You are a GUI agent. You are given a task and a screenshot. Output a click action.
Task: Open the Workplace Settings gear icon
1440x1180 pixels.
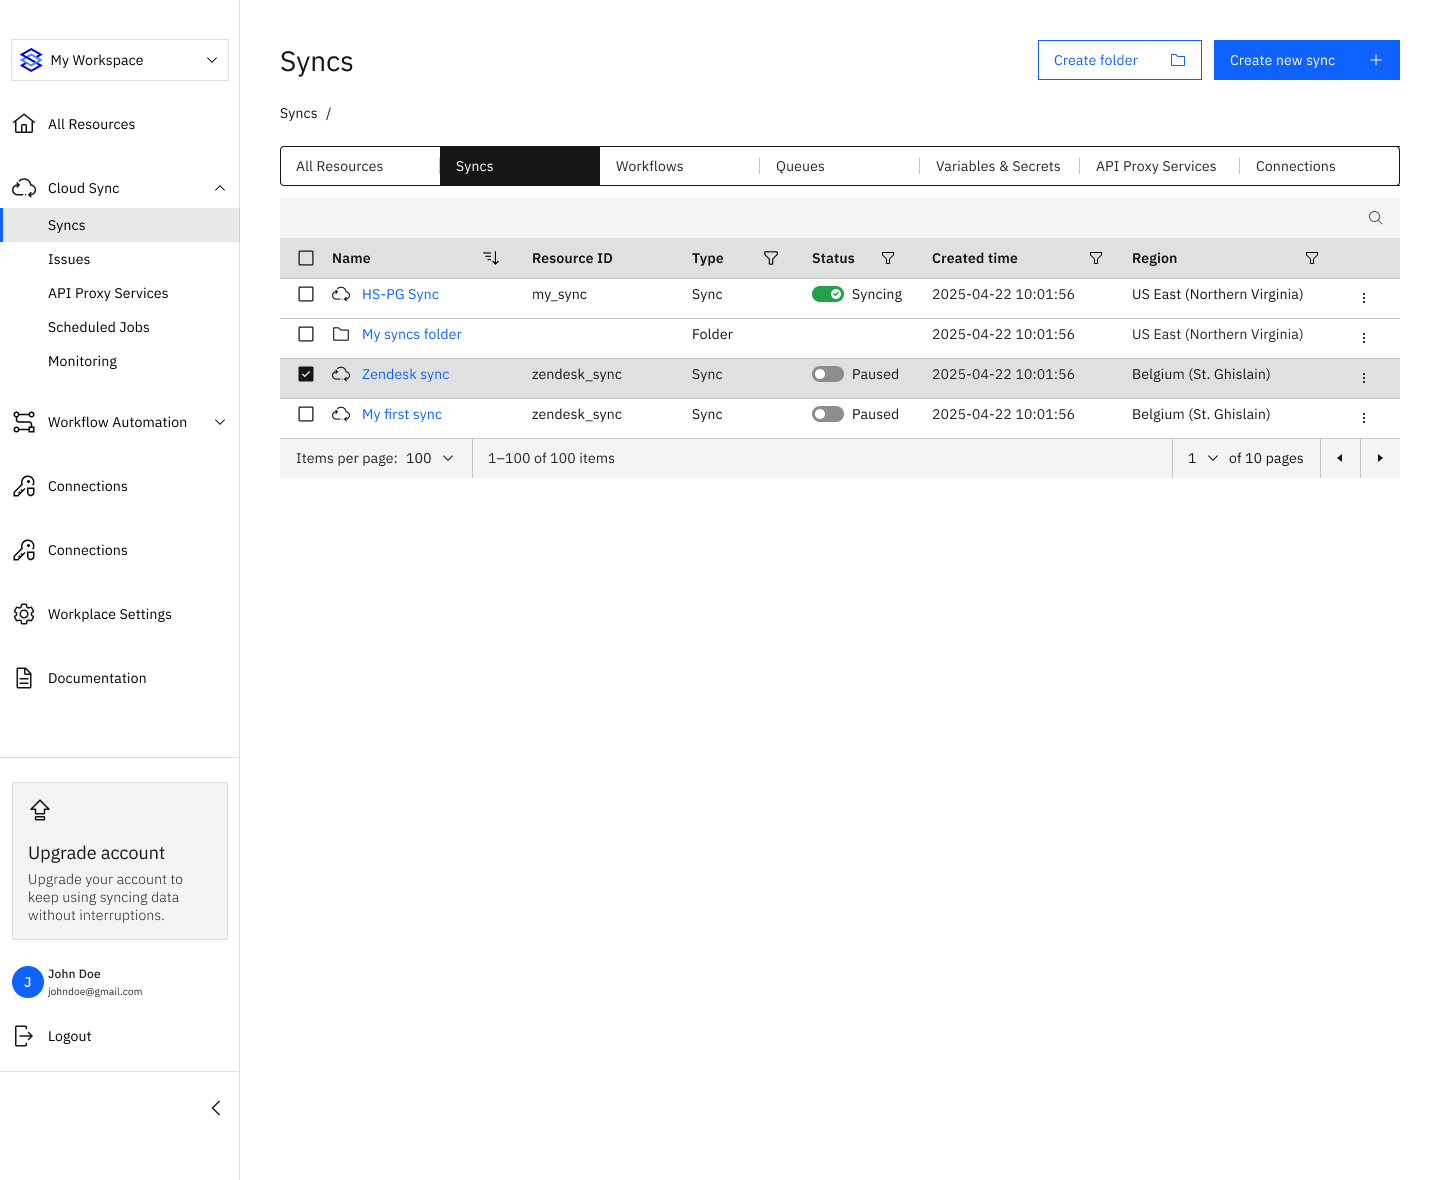24,614
